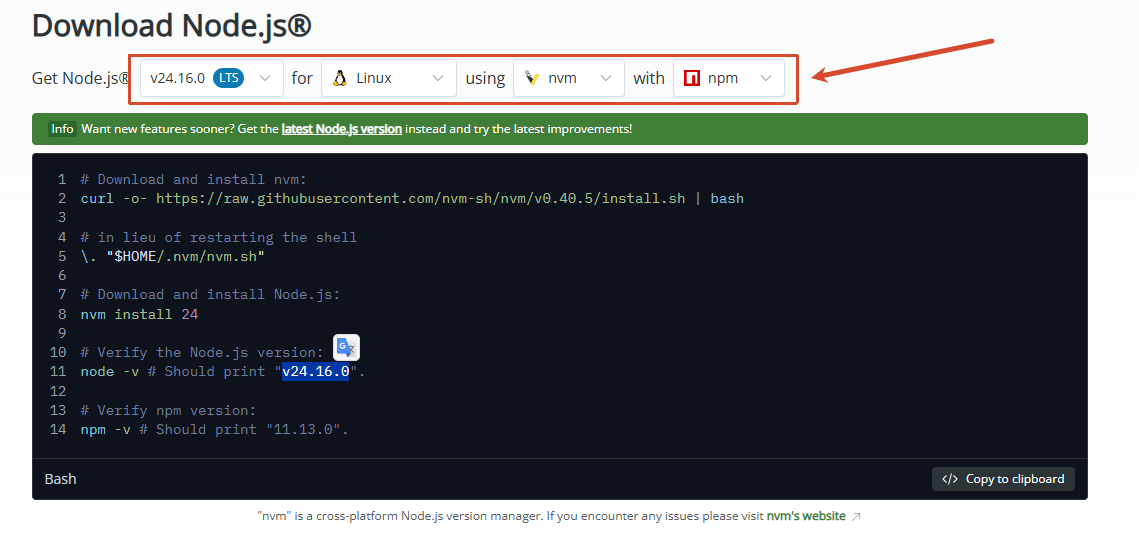Click the external arrow after nvm's website
The image size is (1139, 534).
(x=856, y=517)
